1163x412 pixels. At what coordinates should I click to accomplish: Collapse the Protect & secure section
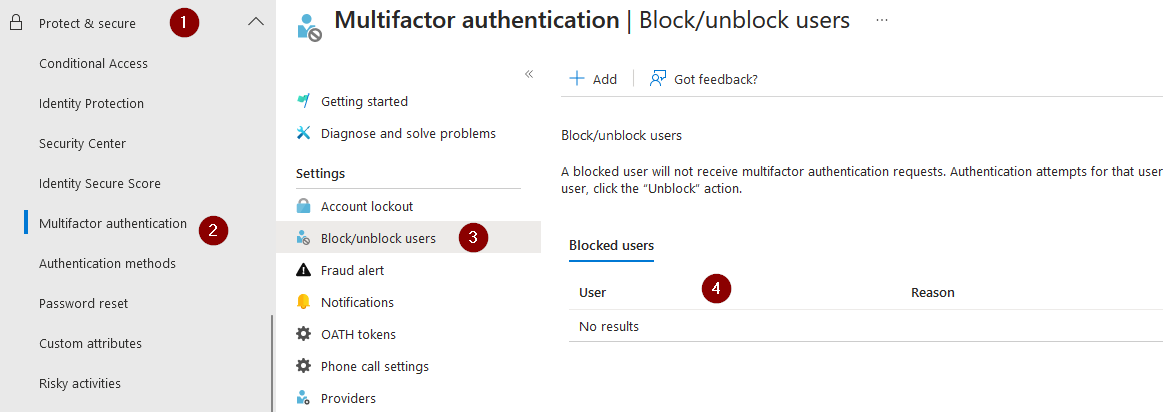click(x=255, y=22)
